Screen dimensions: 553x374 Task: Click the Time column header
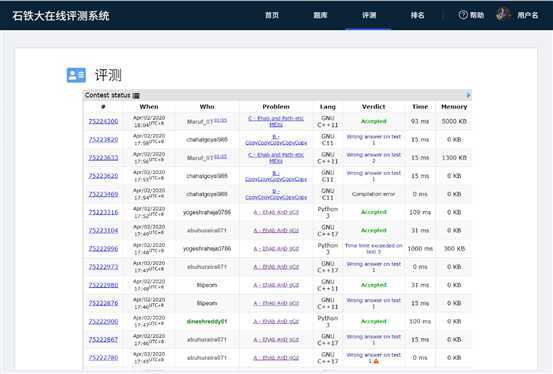pyautogui.click(x=420, y=107)
